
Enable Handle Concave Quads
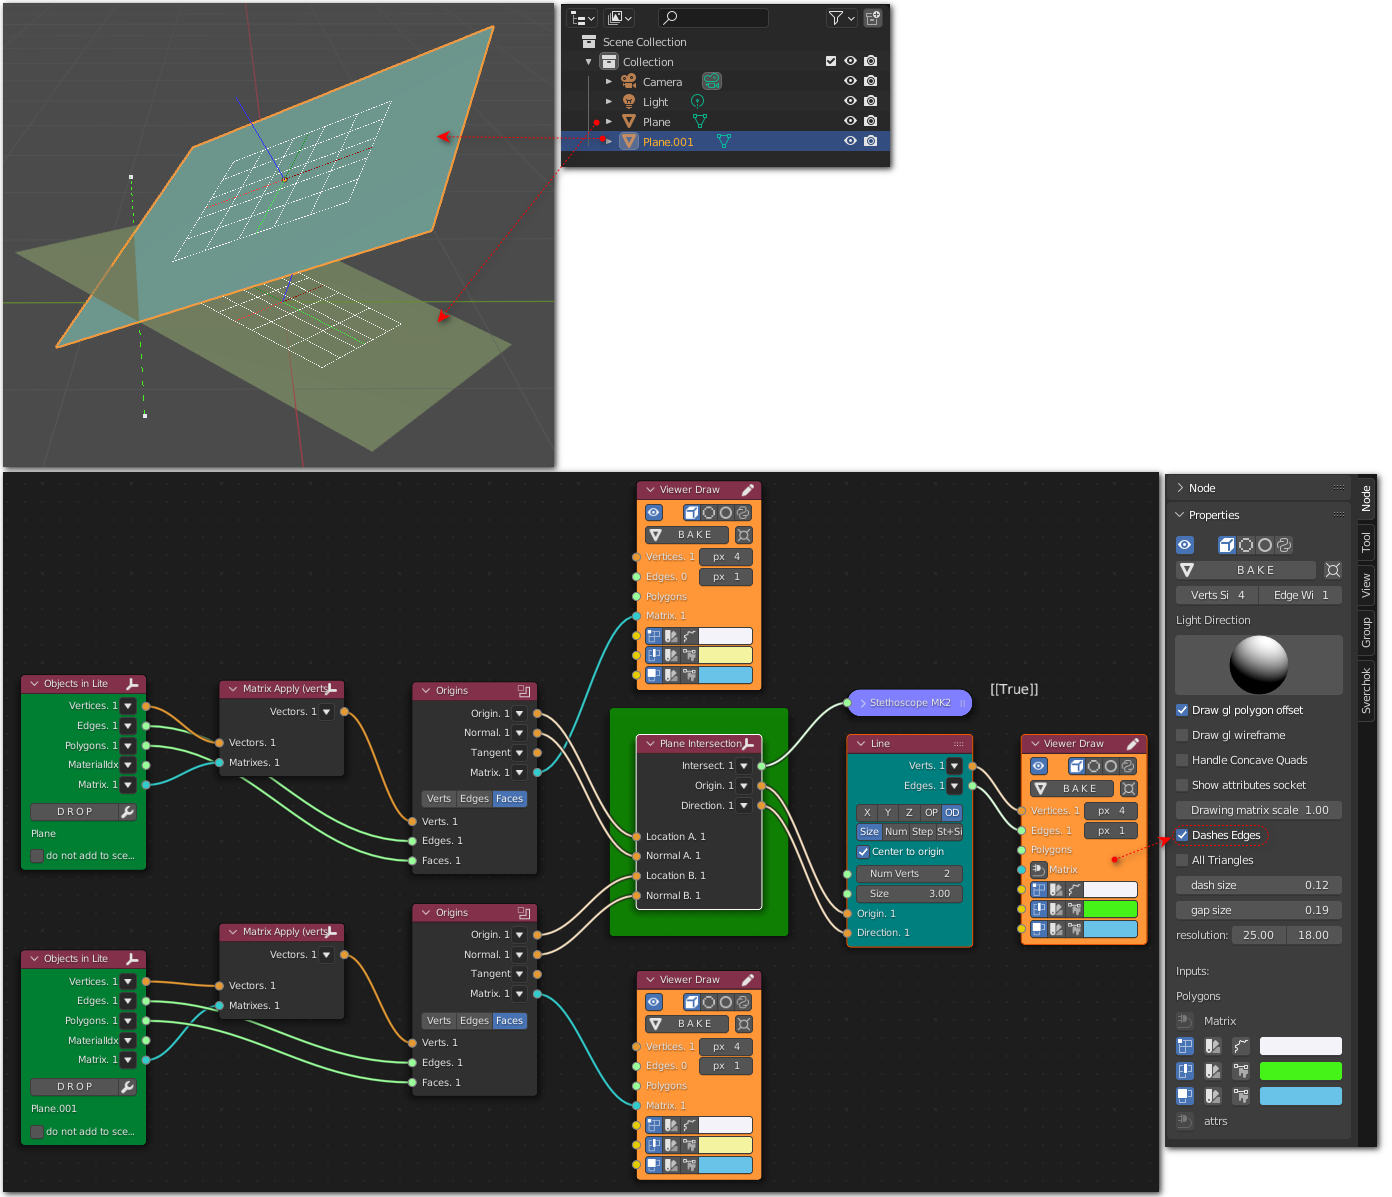coord(1182,760)
